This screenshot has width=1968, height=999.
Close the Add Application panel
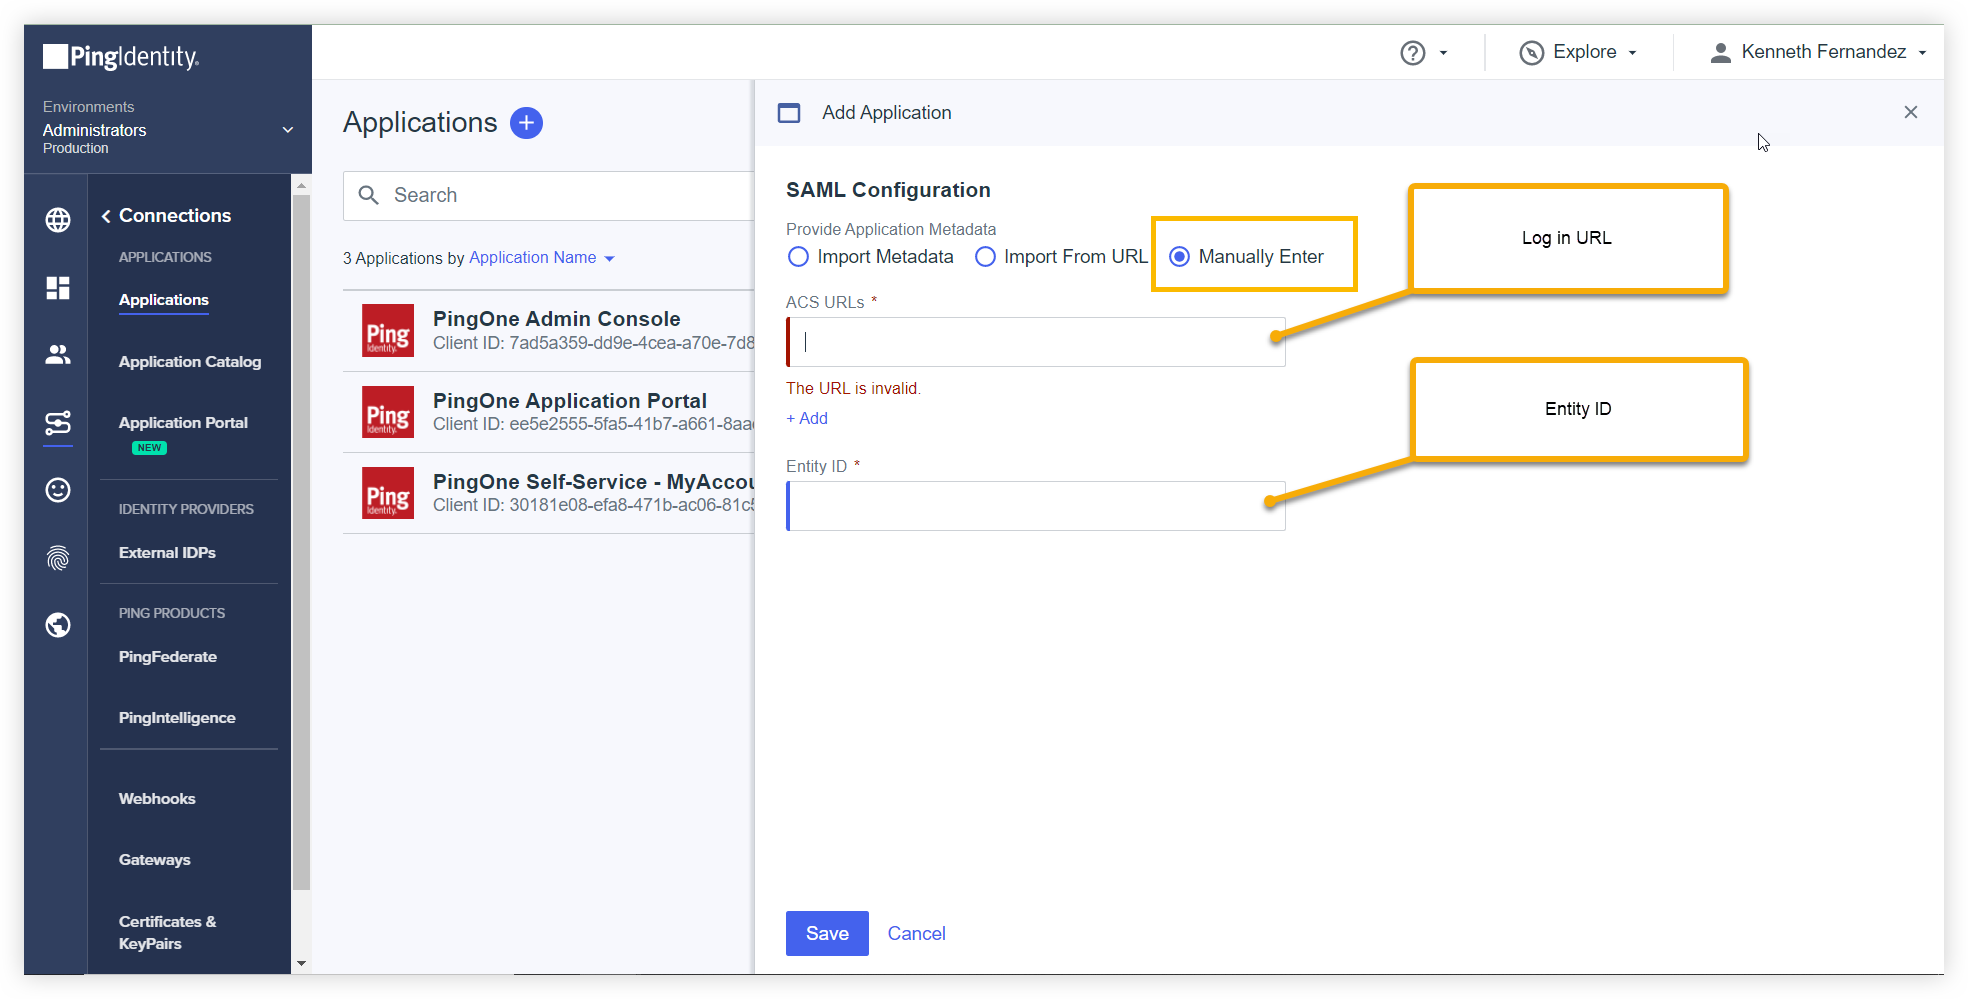tap(1910, 112)
